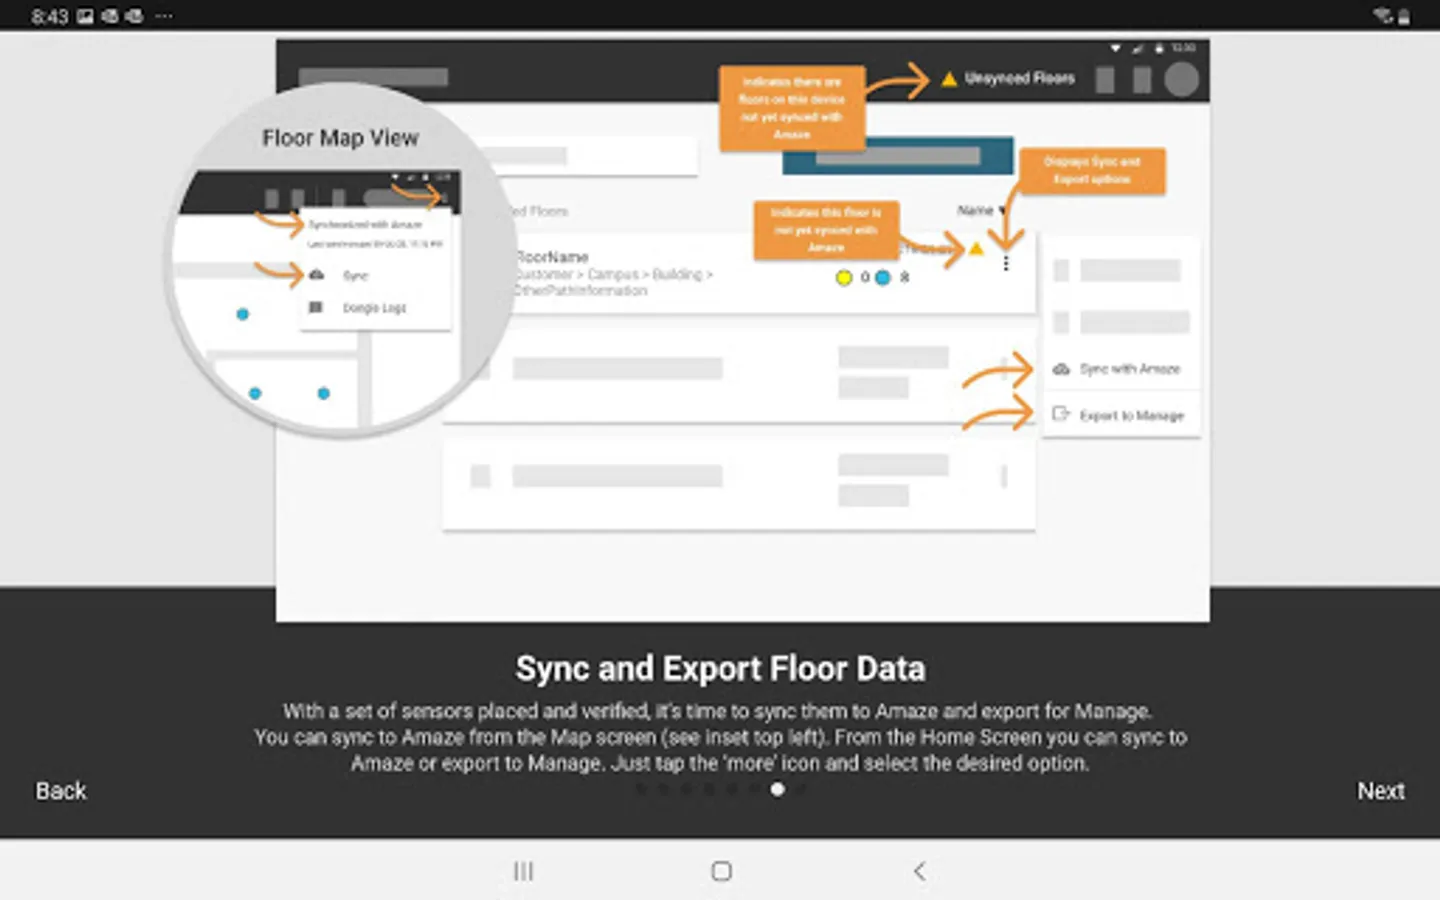Tap the Next button
This screenshot has width=1440, height=900.
click(1380, 791)
